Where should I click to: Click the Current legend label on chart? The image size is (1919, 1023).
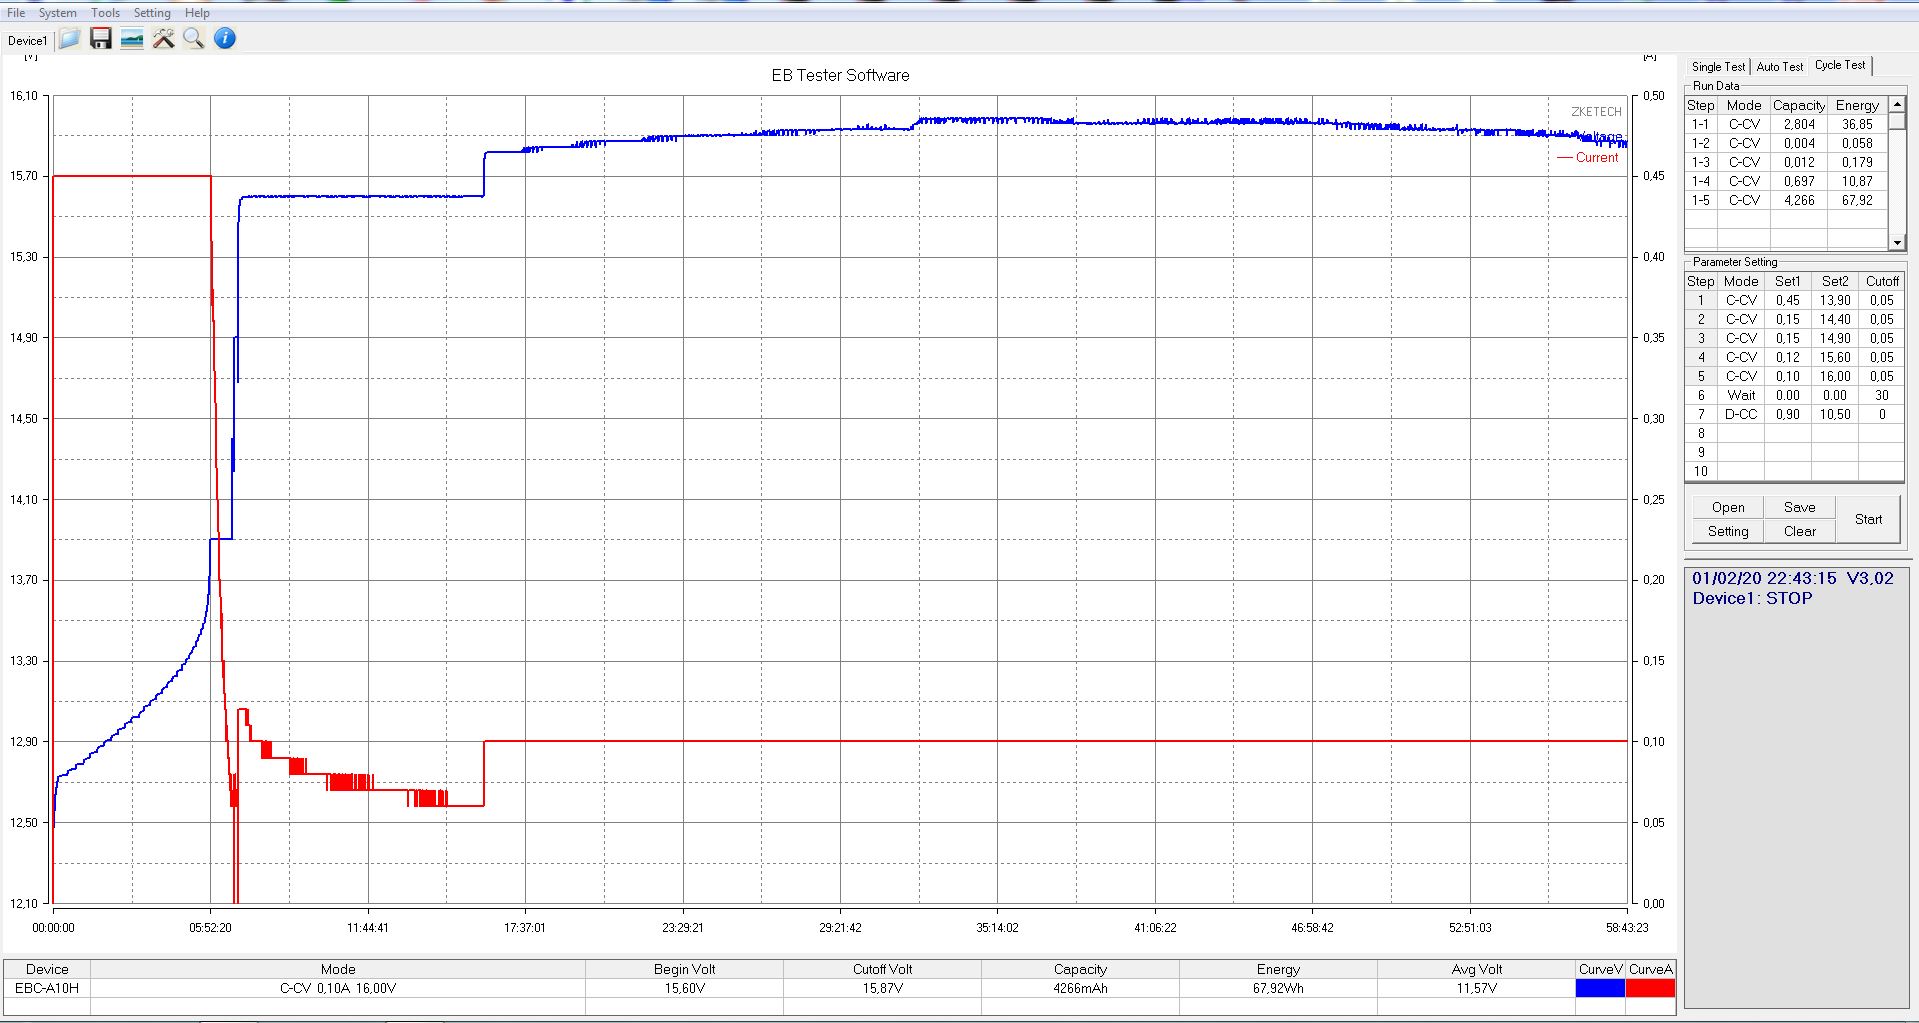pos(1596,157)
